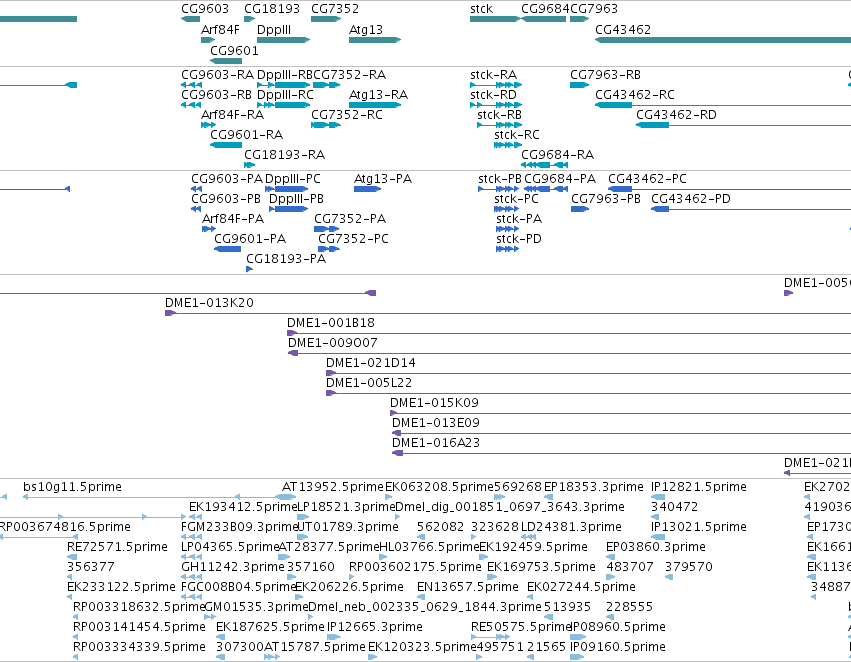Click the CG9603 gene label
The image size is (851, 662).
[205, 9]
